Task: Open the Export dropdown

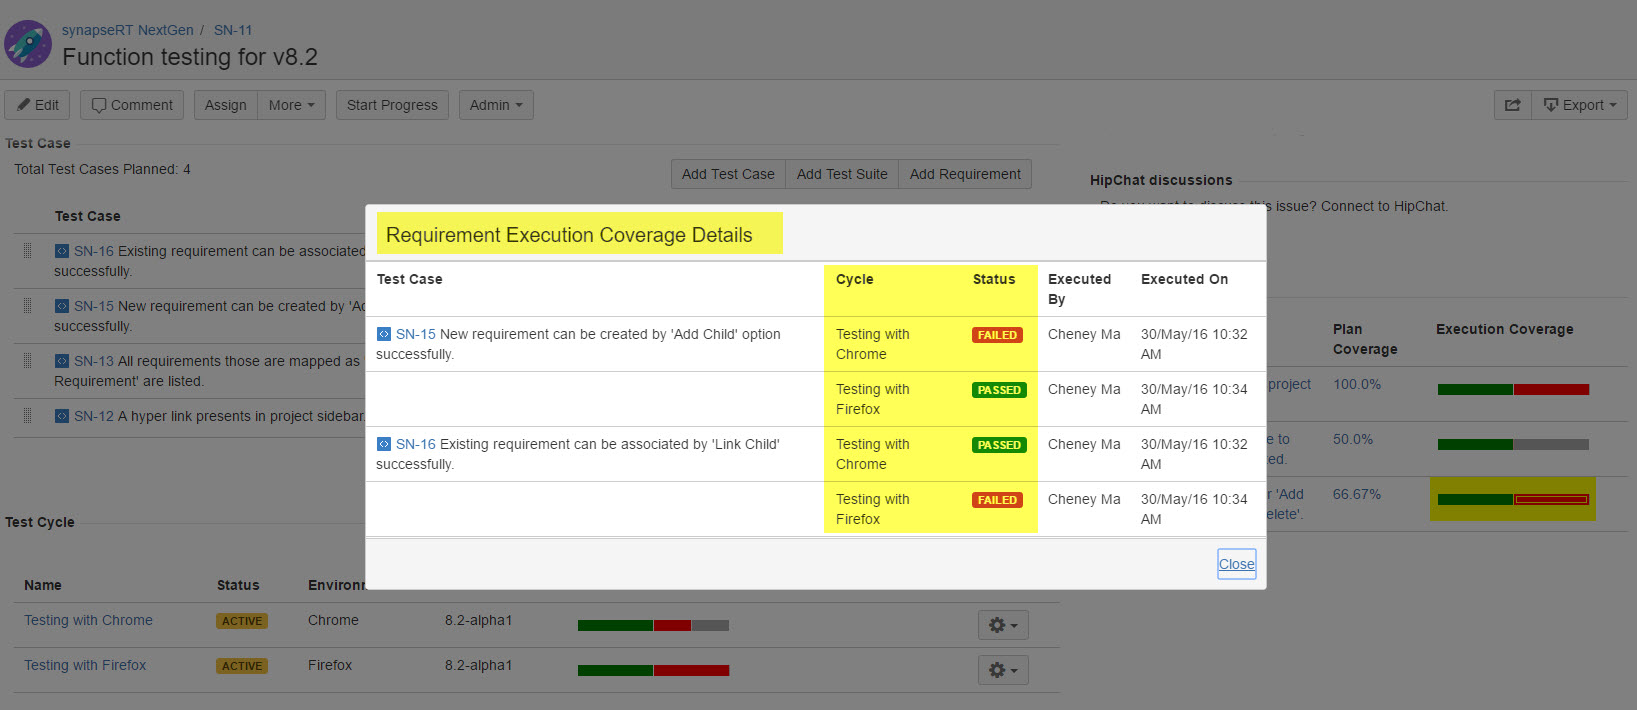Action: (1579, 105)
